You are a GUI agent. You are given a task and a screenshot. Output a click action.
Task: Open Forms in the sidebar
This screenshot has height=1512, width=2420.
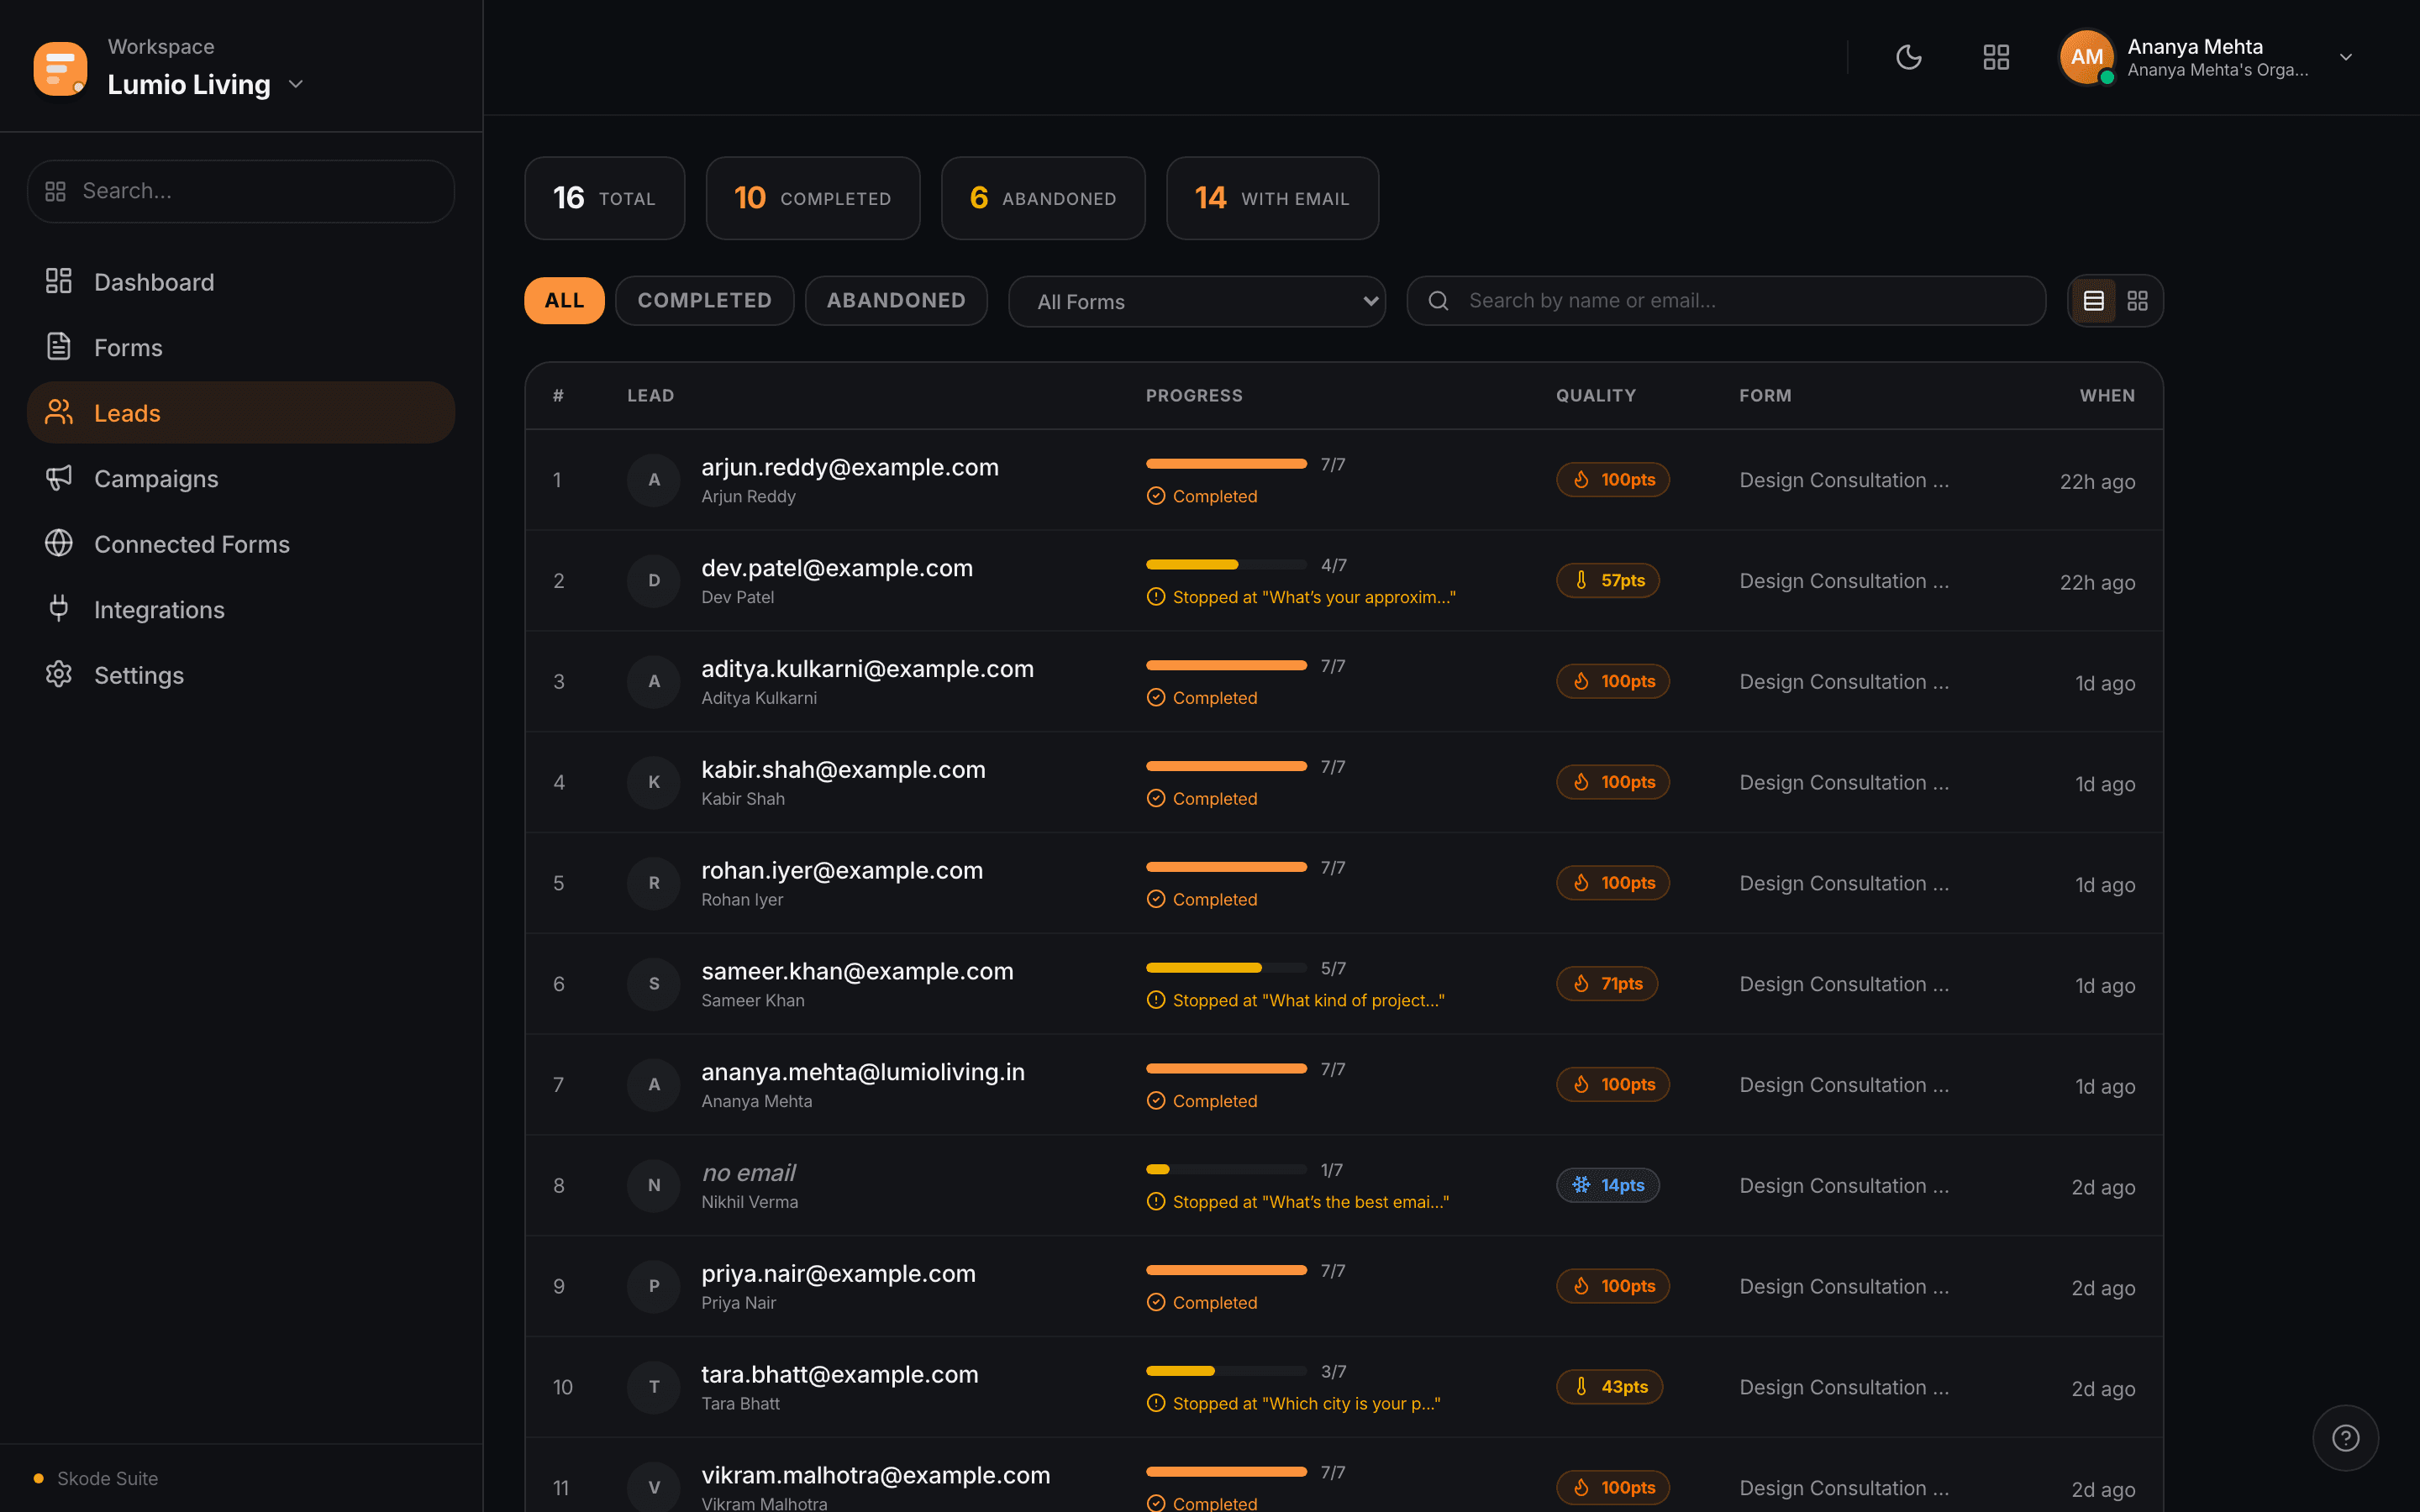[x=241, y=347]
